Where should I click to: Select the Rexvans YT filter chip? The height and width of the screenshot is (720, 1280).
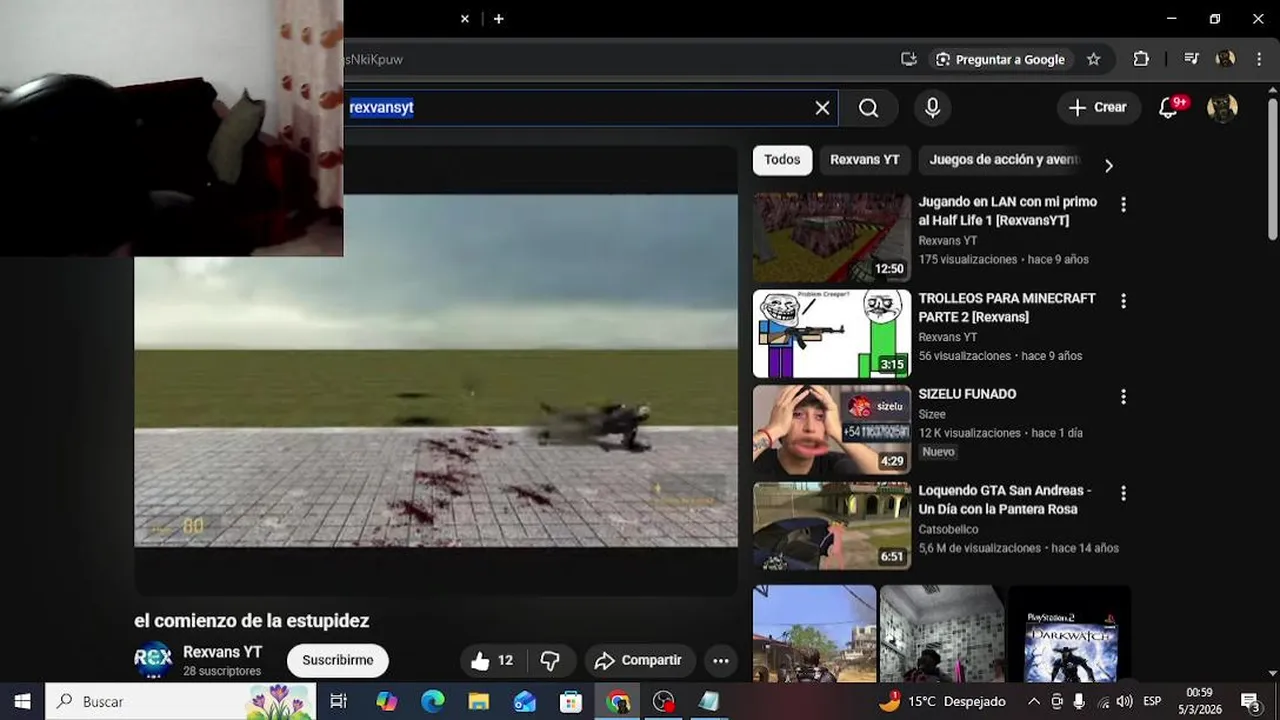pyautogui.click(x=864, y=160)
